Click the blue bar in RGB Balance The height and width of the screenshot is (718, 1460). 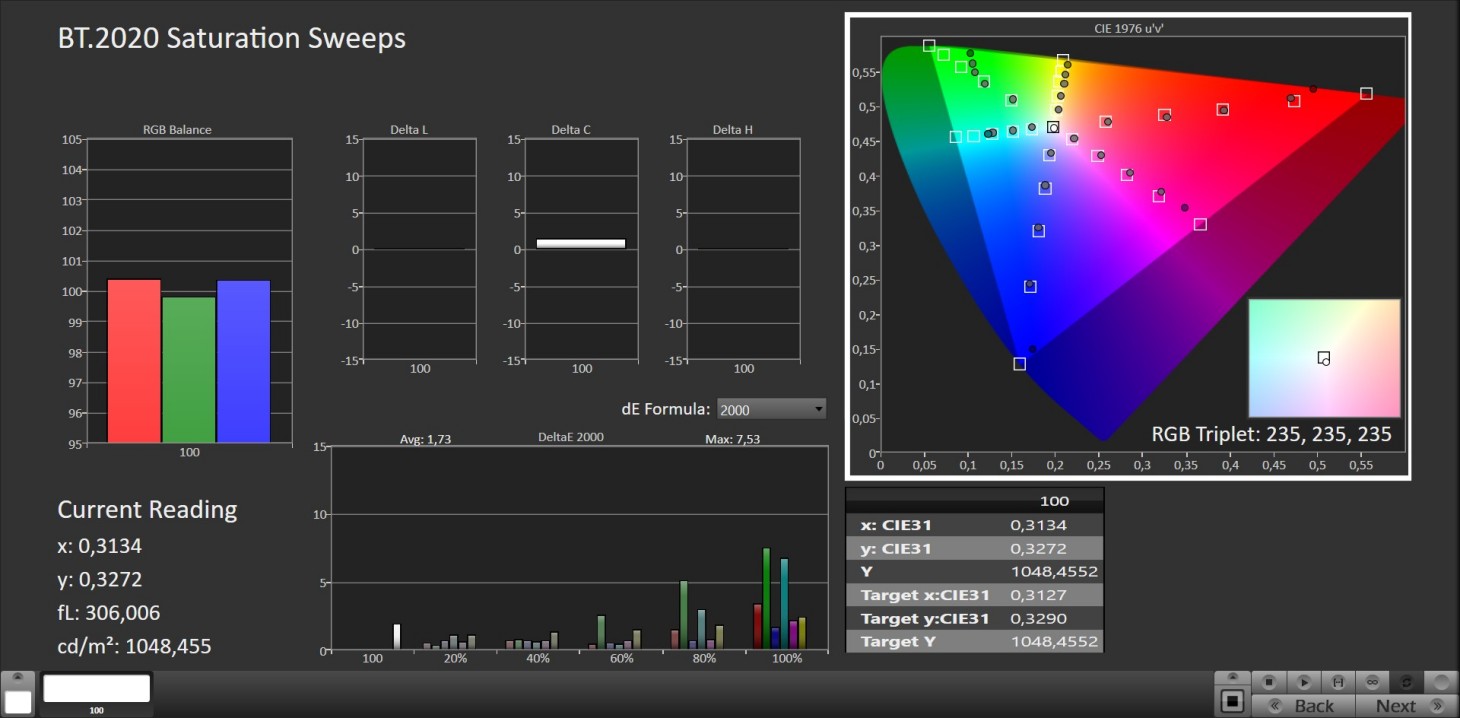coord(244,362)
